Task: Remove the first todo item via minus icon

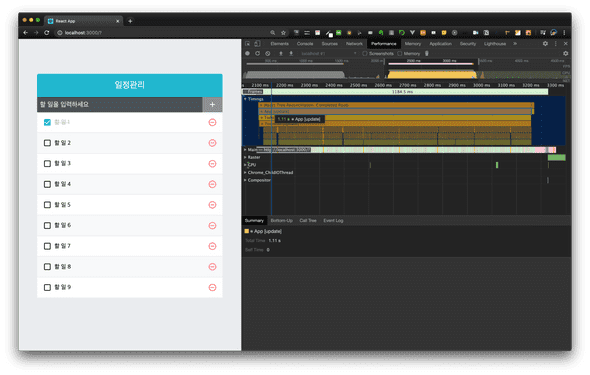Action: pyautogui.click(x=212, y=122)
